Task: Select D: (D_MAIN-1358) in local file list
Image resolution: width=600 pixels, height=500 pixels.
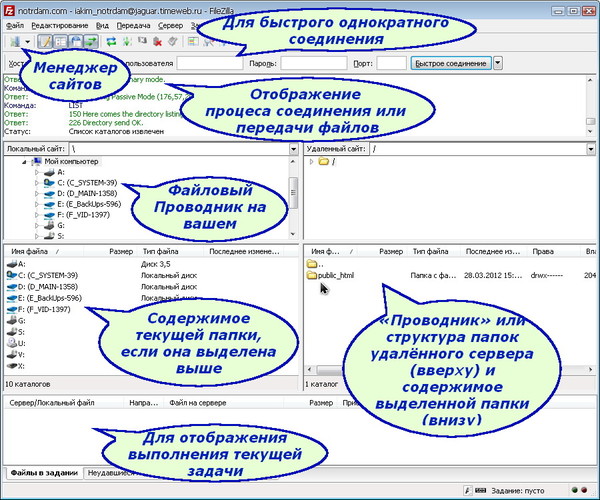Action: click(x=47, y=287)
